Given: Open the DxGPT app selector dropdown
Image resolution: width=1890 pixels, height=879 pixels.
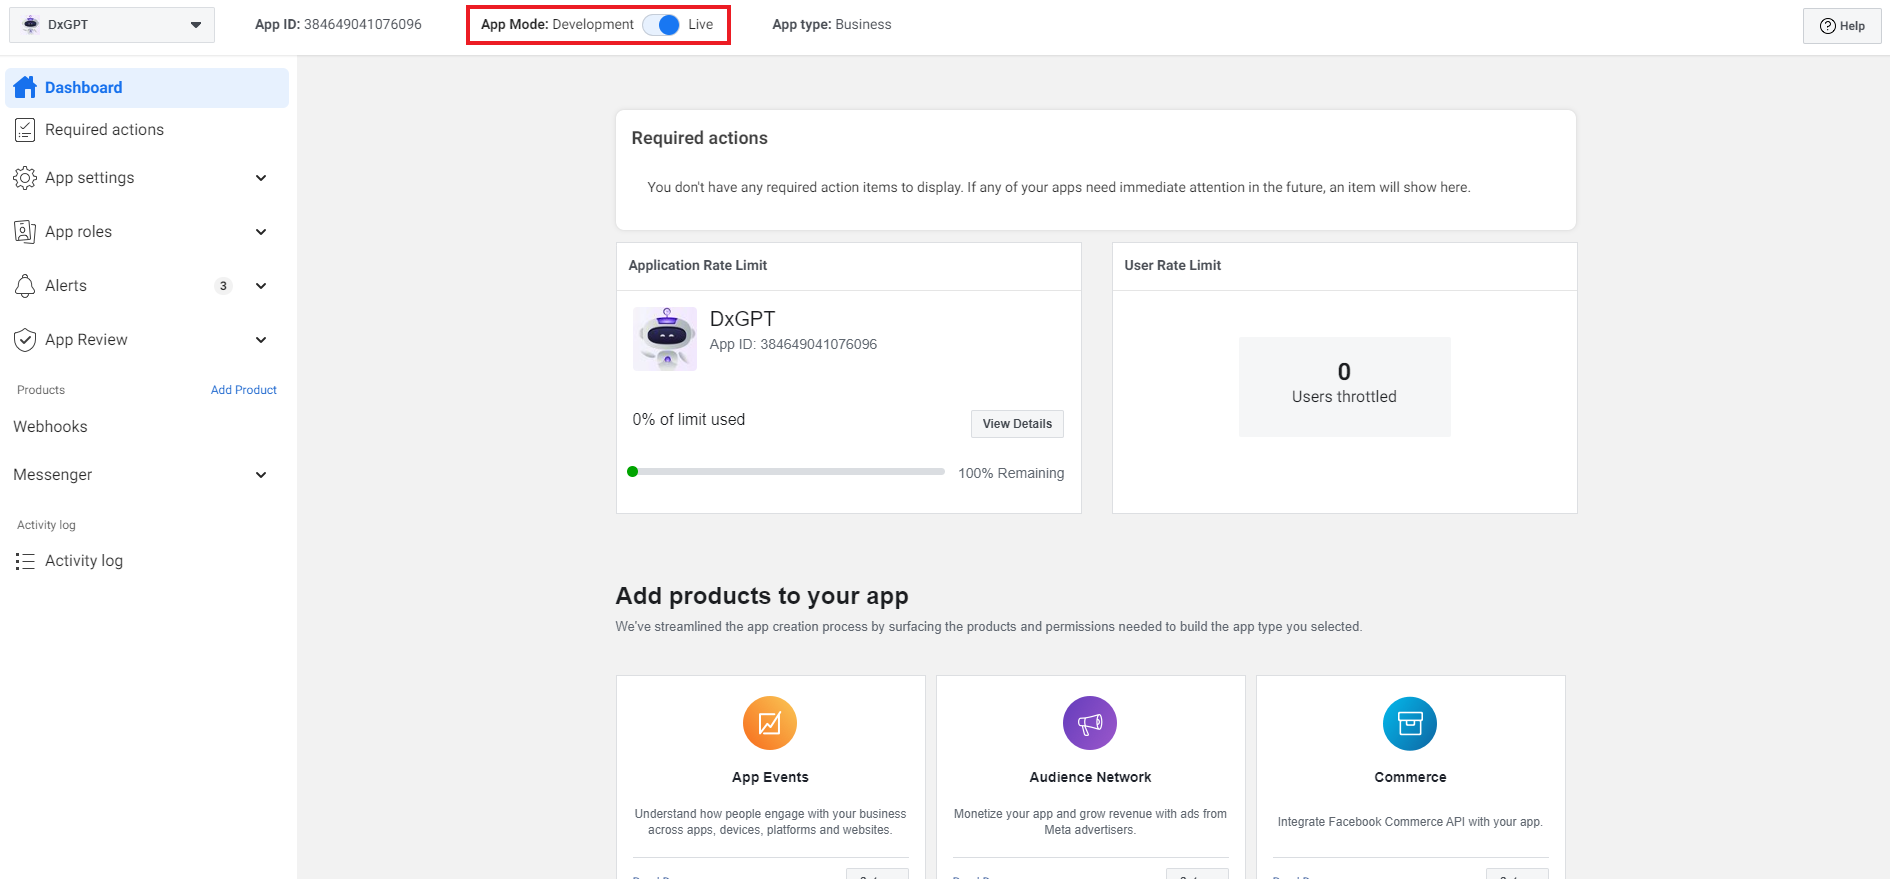Looking at the screenshot, I should (x=112, y=25).
